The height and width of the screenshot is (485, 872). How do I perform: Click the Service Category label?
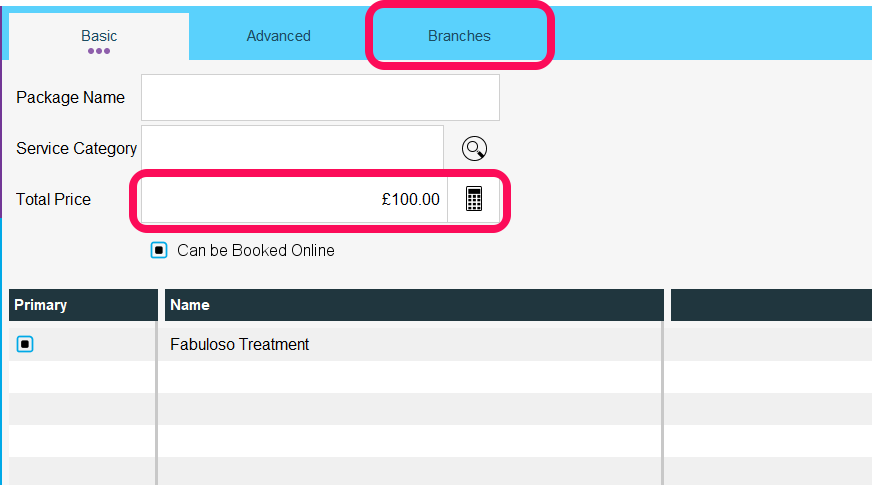(77, 149)
